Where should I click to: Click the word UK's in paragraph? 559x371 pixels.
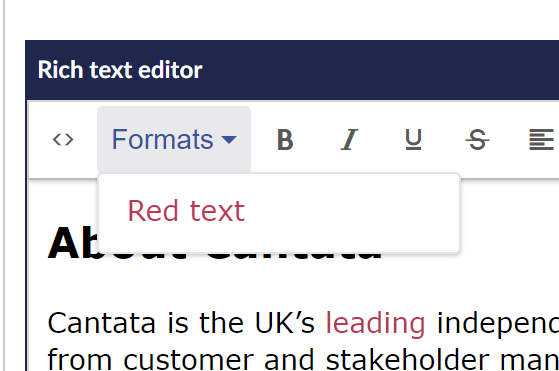pos(284,323)
